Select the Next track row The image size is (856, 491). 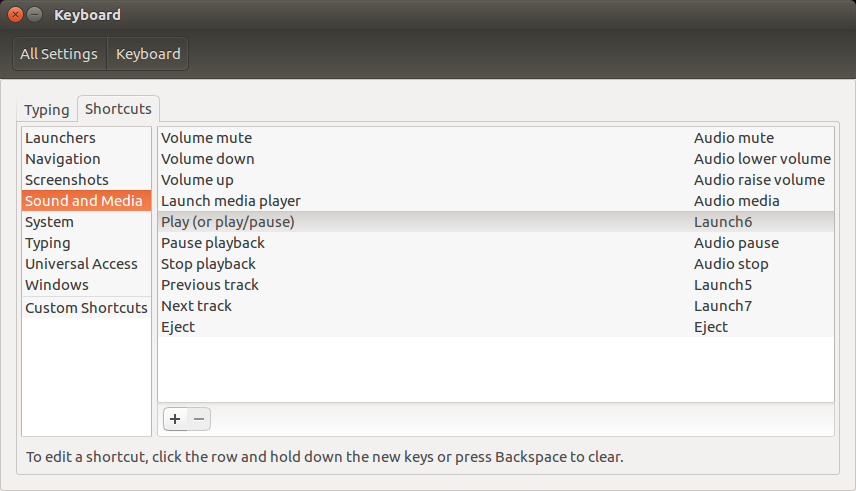click(496, 306)
